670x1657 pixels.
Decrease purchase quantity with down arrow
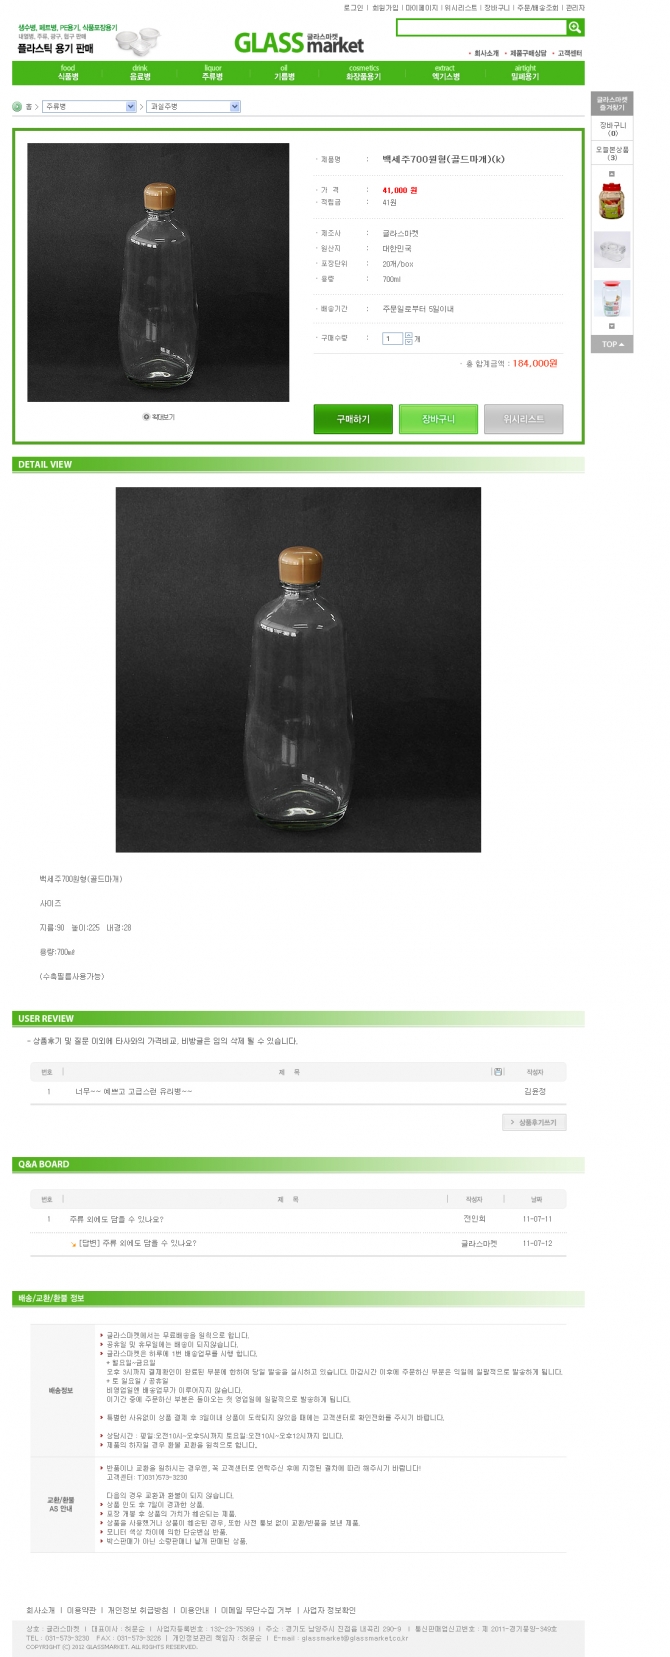[408, 342]
